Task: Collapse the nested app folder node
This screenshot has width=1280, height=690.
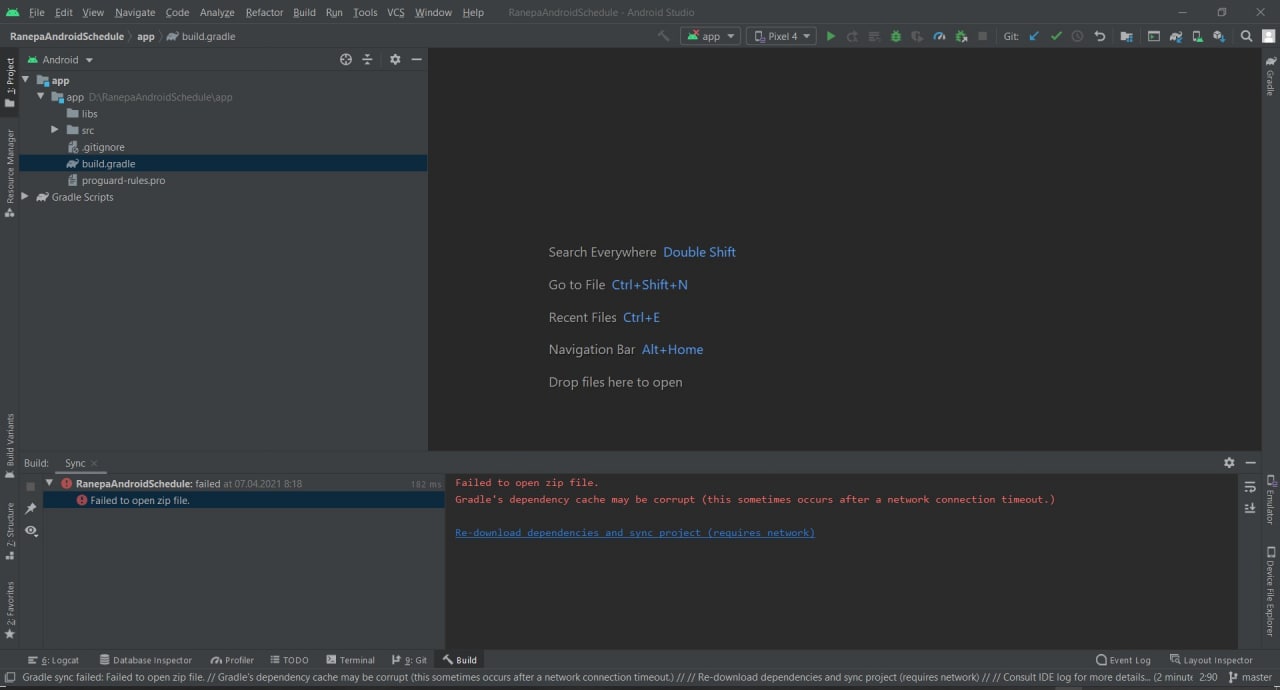Action: point(41,97)
